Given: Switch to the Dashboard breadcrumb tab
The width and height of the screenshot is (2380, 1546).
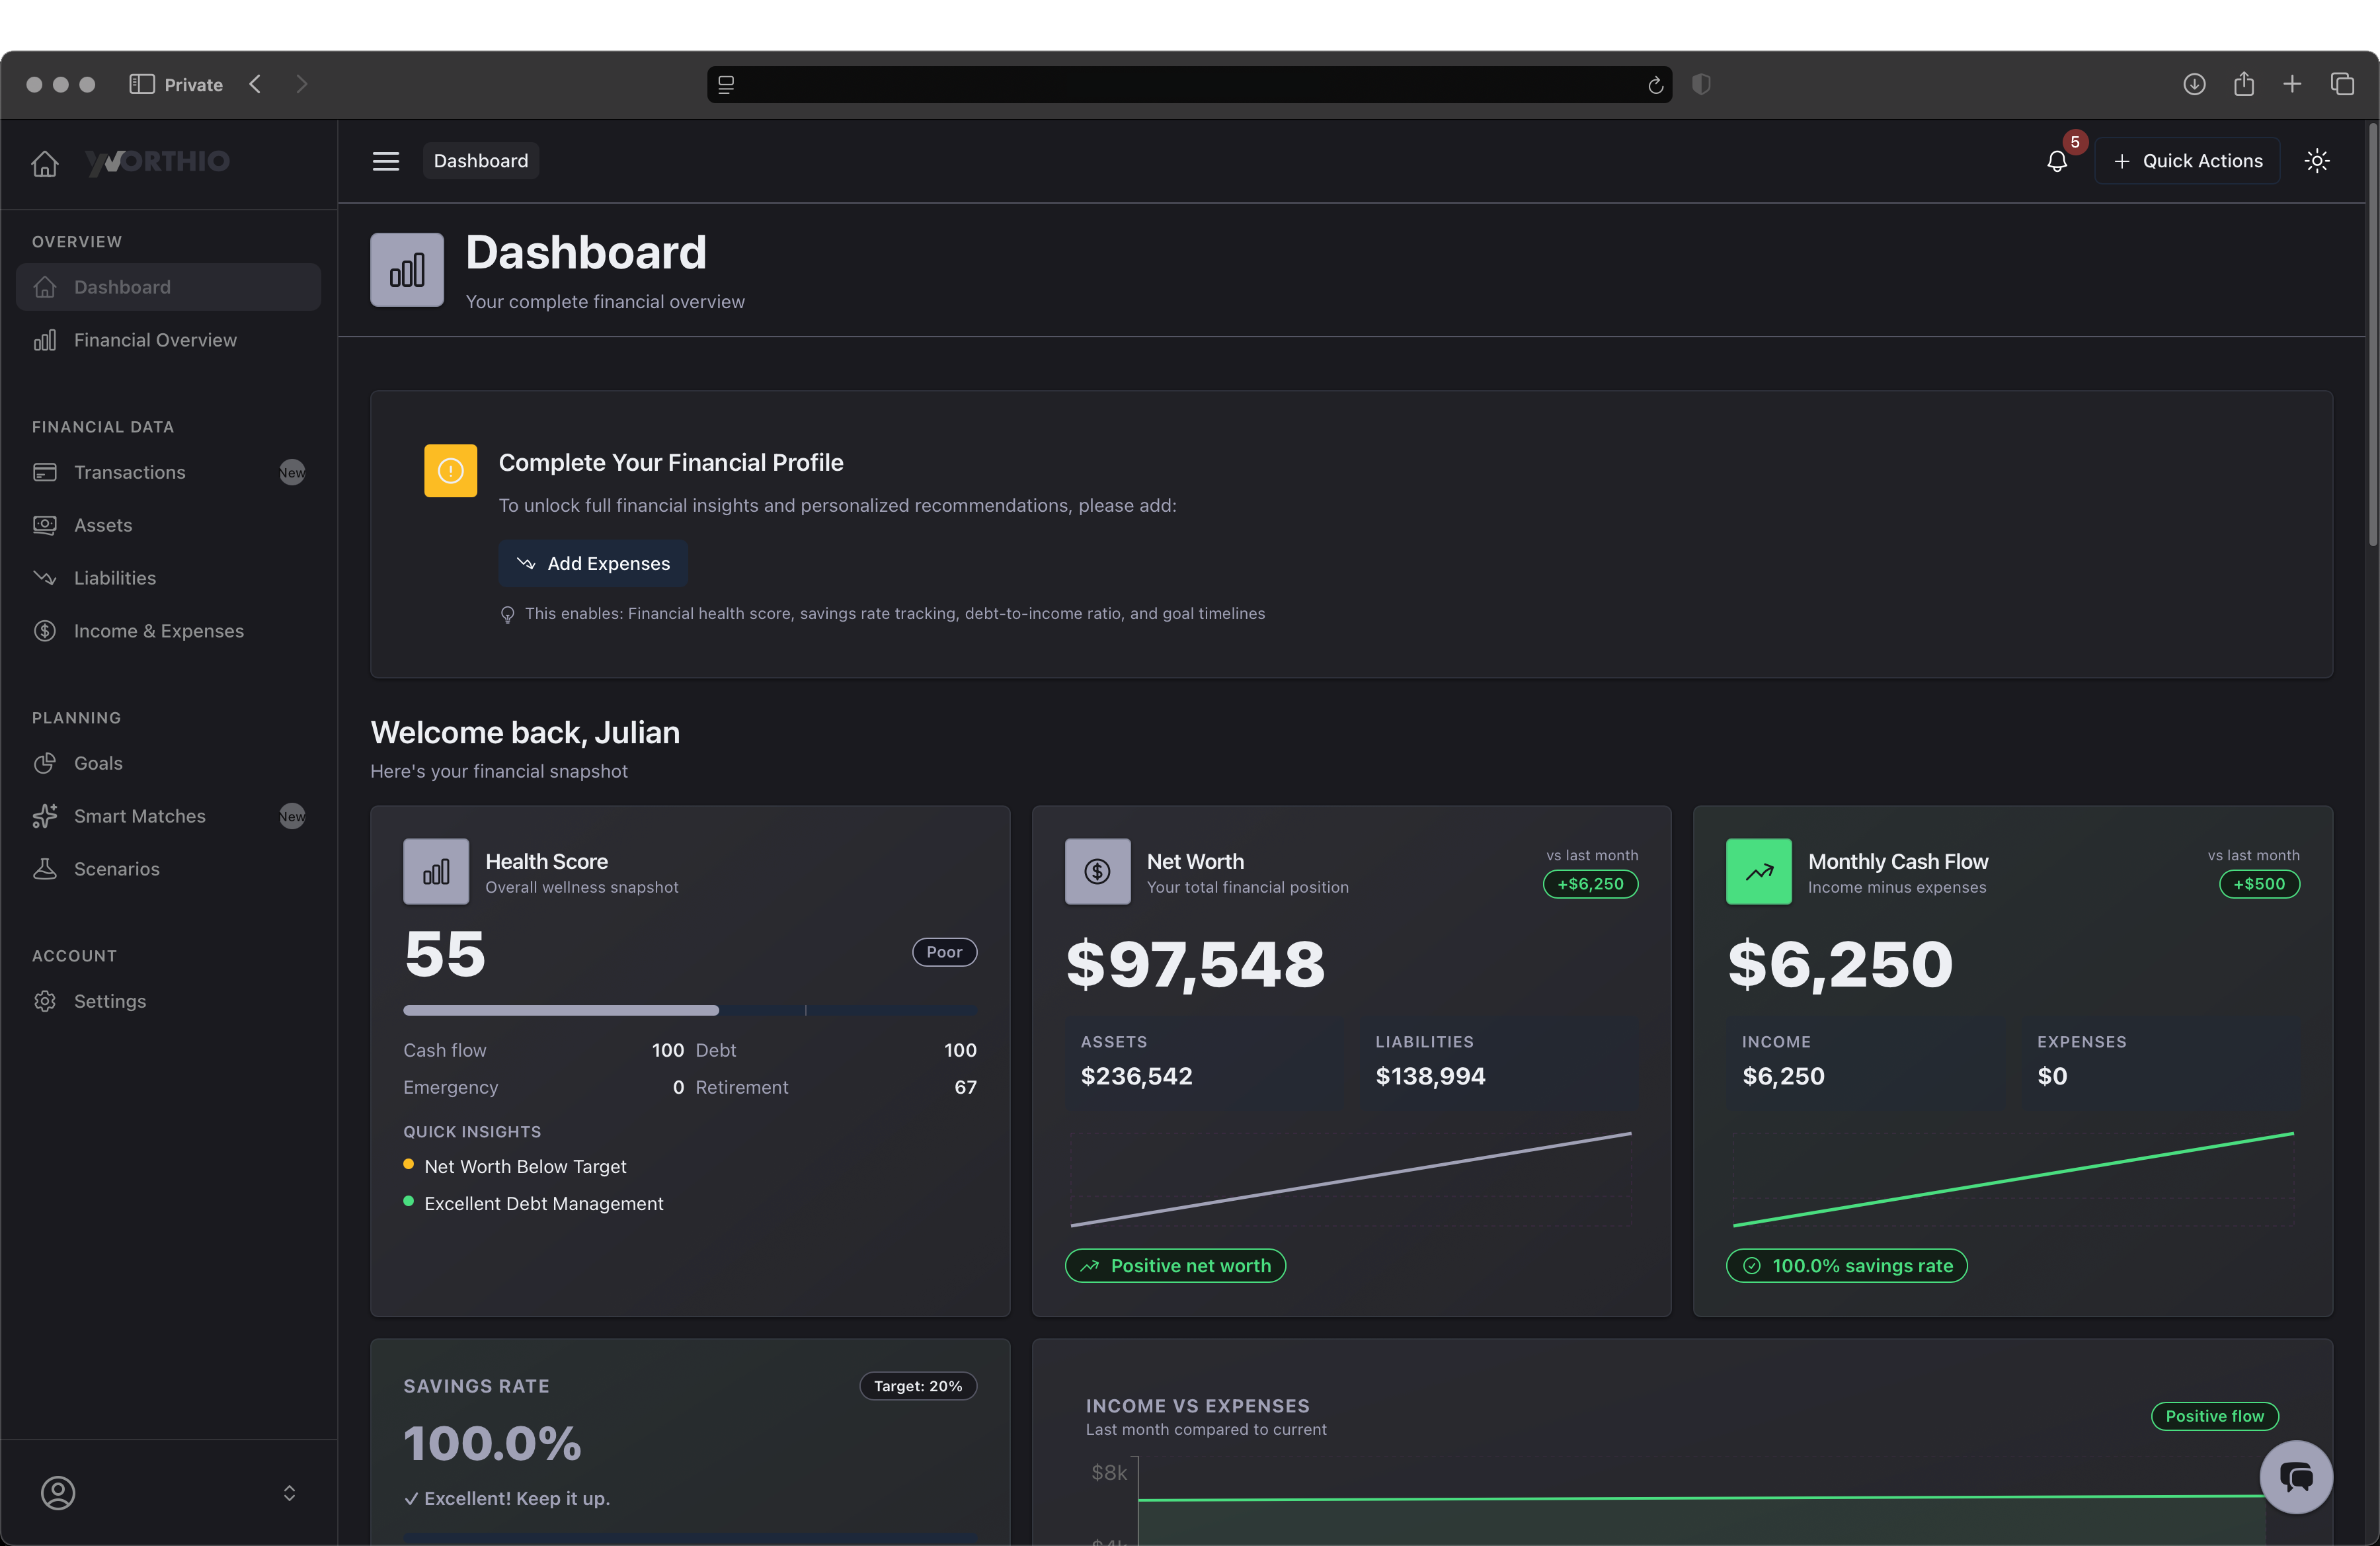Looking at the screenshot, I should tap(481, 160).
